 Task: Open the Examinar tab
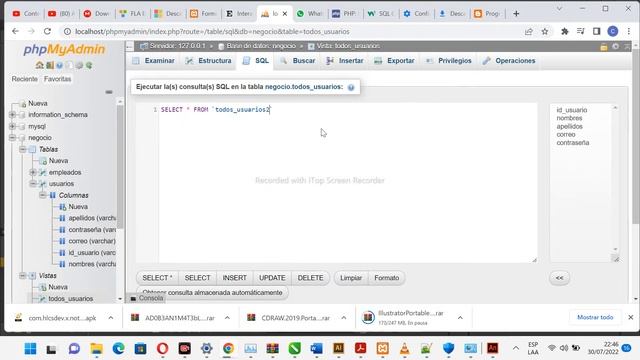click(153, 61)
